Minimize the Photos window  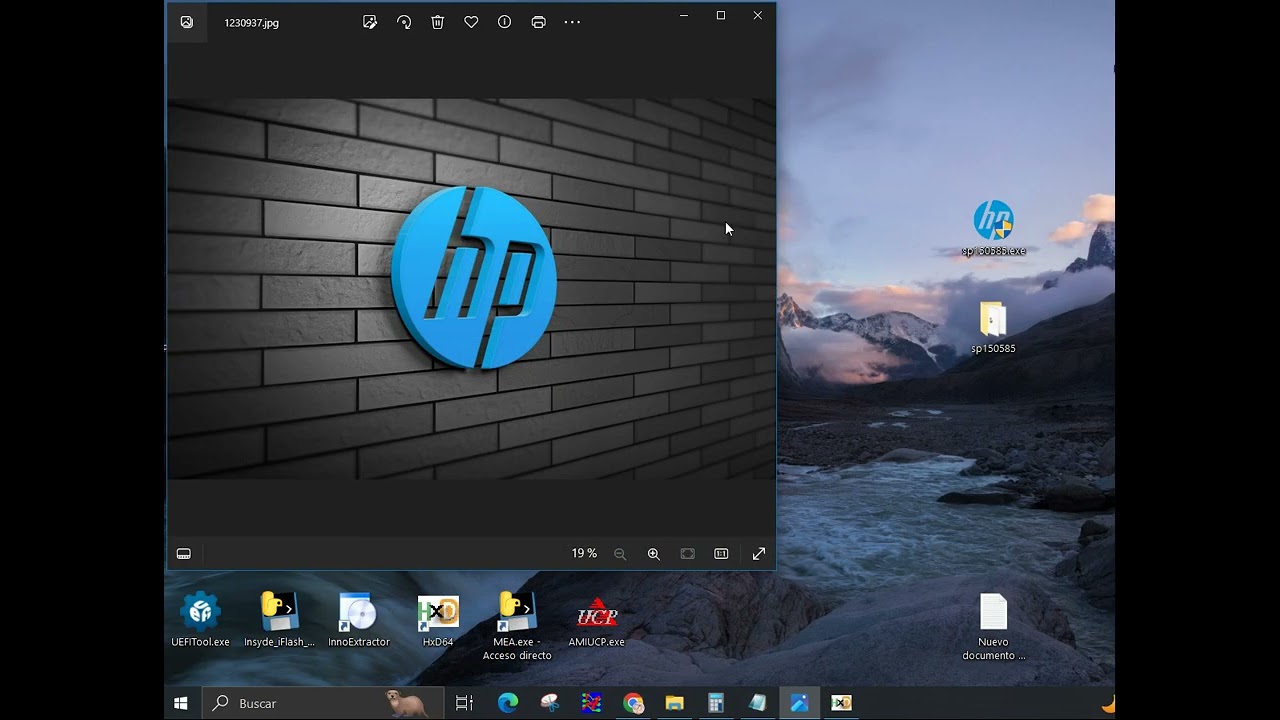tap(684, 15)
